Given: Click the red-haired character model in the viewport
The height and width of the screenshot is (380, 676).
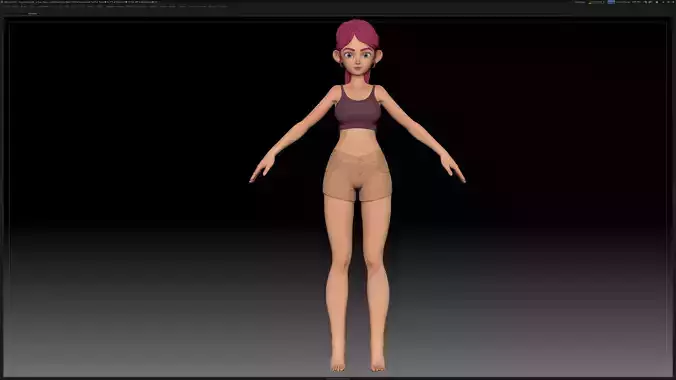Looking at the screenshot, I should (357, 195).
